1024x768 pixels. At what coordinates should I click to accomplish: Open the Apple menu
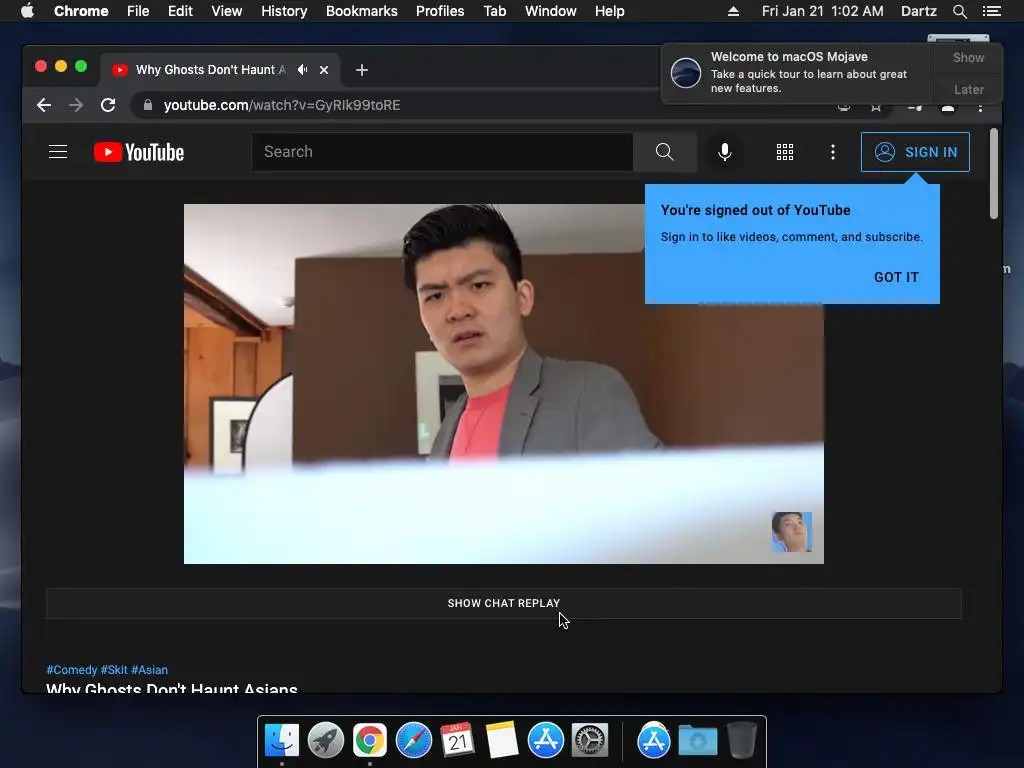27,11
